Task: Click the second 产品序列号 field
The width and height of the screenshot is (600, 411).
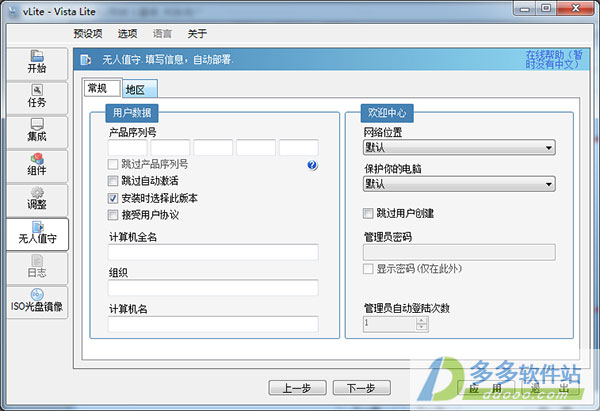Action: tap(170, 147)
